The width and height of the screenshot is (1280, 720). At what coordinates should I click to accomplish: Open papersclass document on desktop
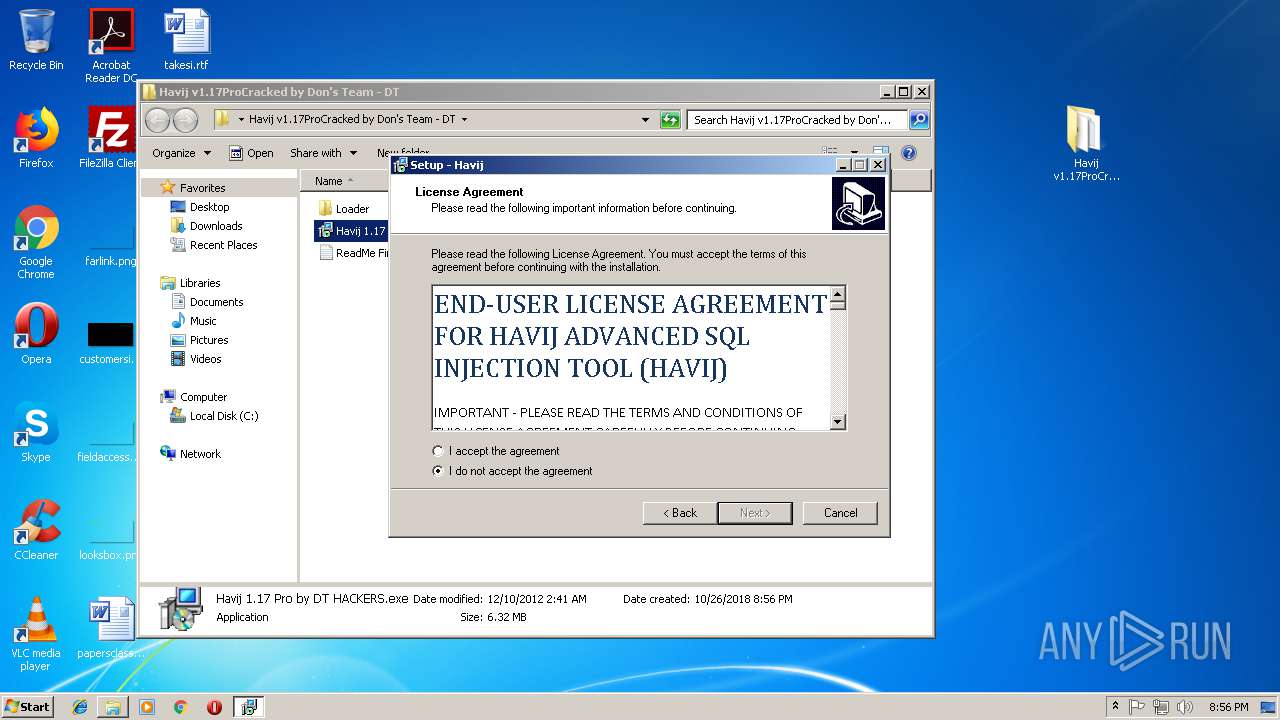click(110, 628)
